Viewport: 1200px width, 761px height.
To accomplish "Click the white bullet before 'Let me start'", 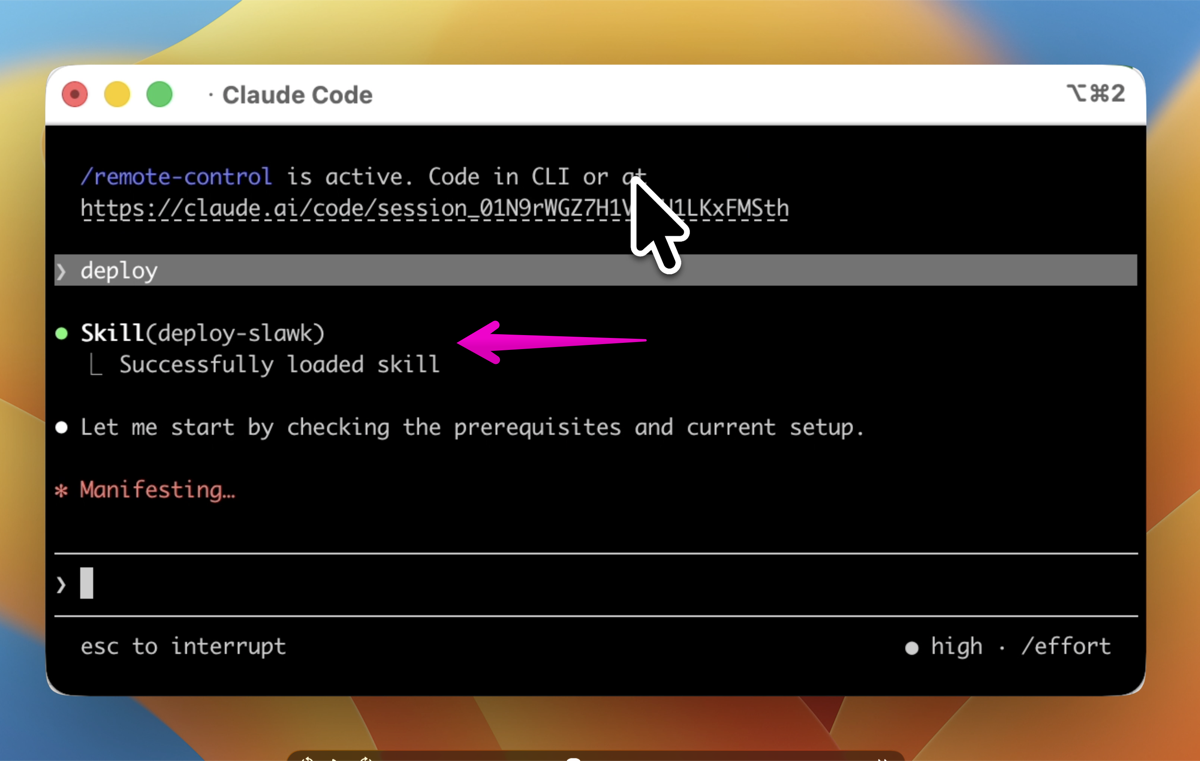I will (x=62, y=427).
